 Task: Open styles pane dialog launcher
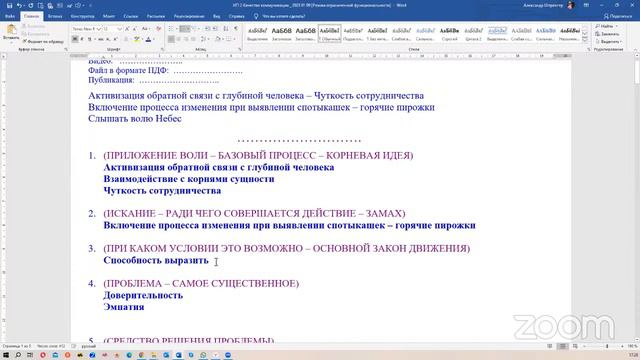588,49
